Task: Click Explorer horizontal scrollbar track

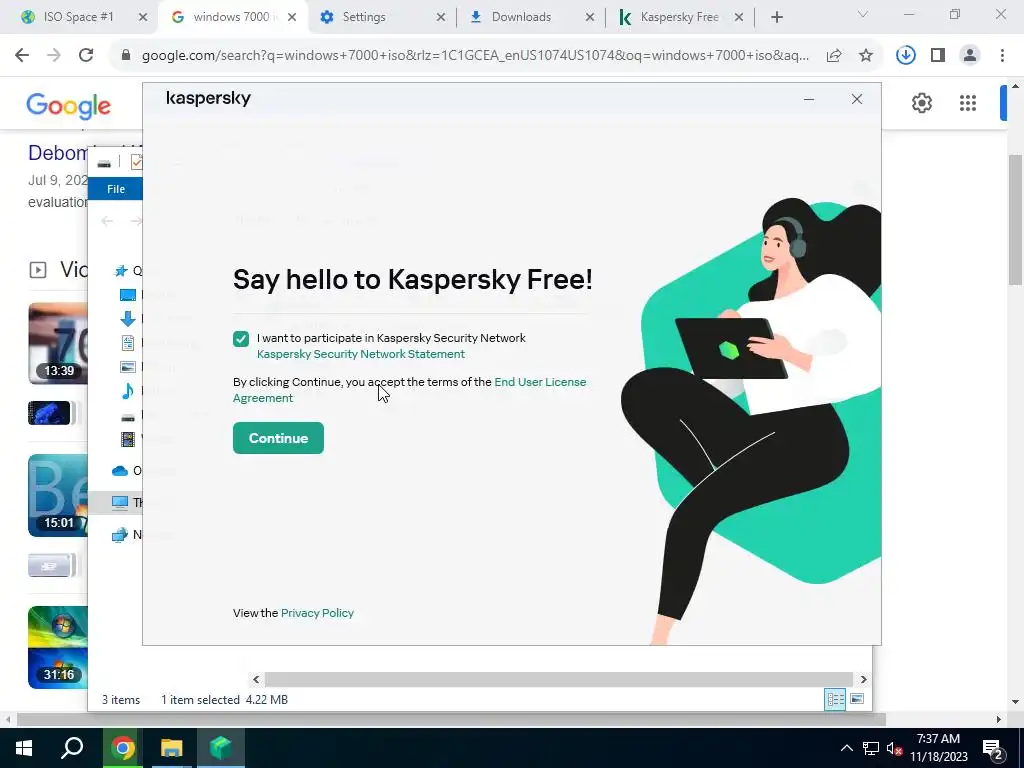Action: click(x=559, y=680)
